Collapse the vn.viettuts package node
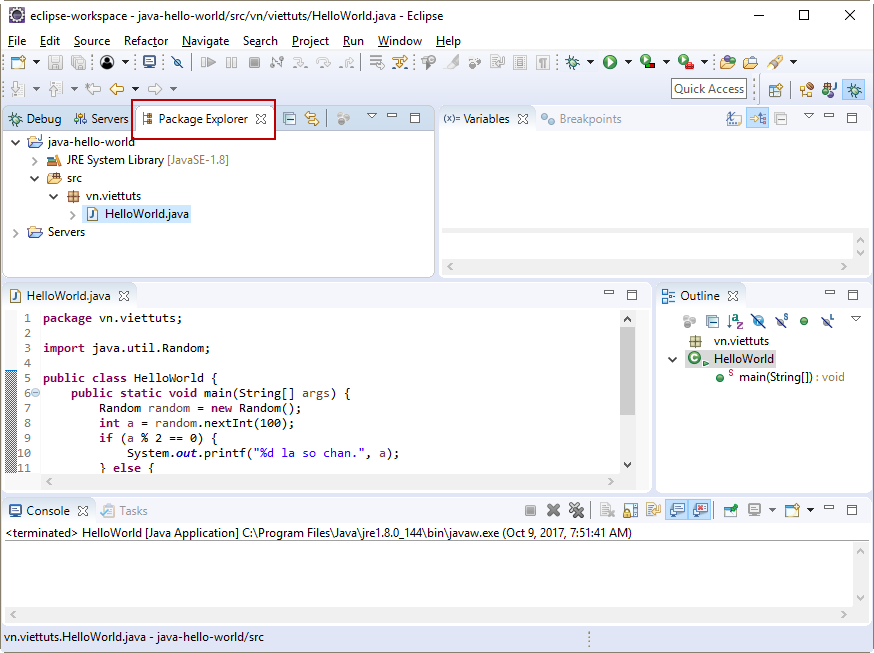Image resolution: width=874 pixels, height=653 pixels. [x=54, y=197]
